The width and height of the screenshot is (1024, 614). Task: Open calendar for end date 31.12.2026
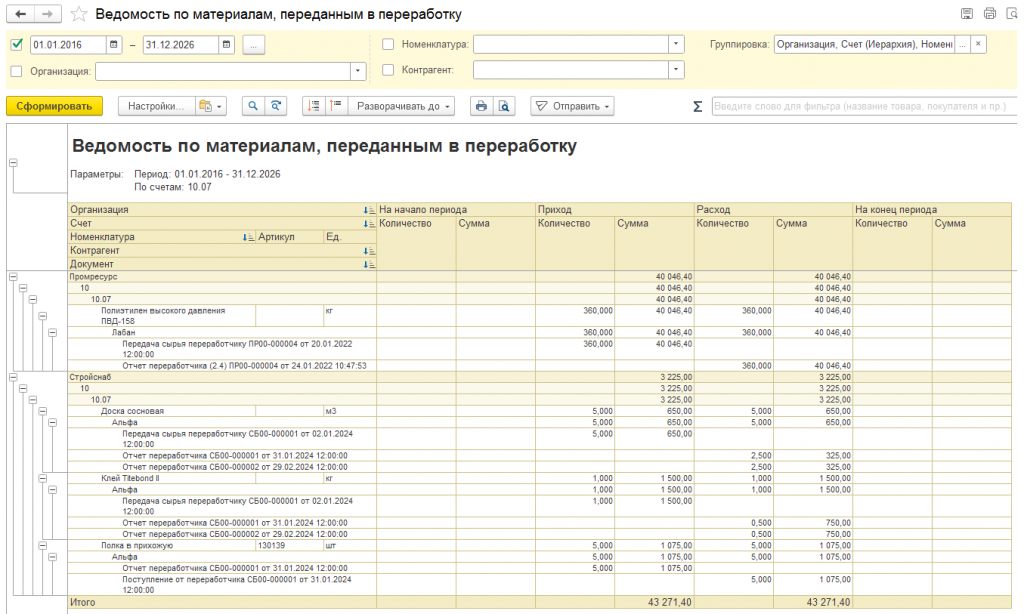[227, 44]
